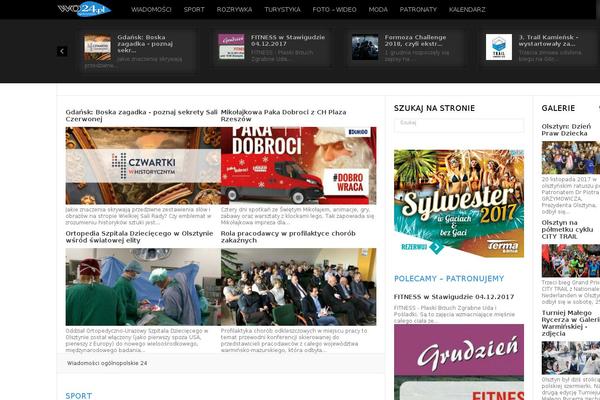This screenshot has height=400, width=600.
Task: Click the Galerie section heading
Action: [558, 108]
